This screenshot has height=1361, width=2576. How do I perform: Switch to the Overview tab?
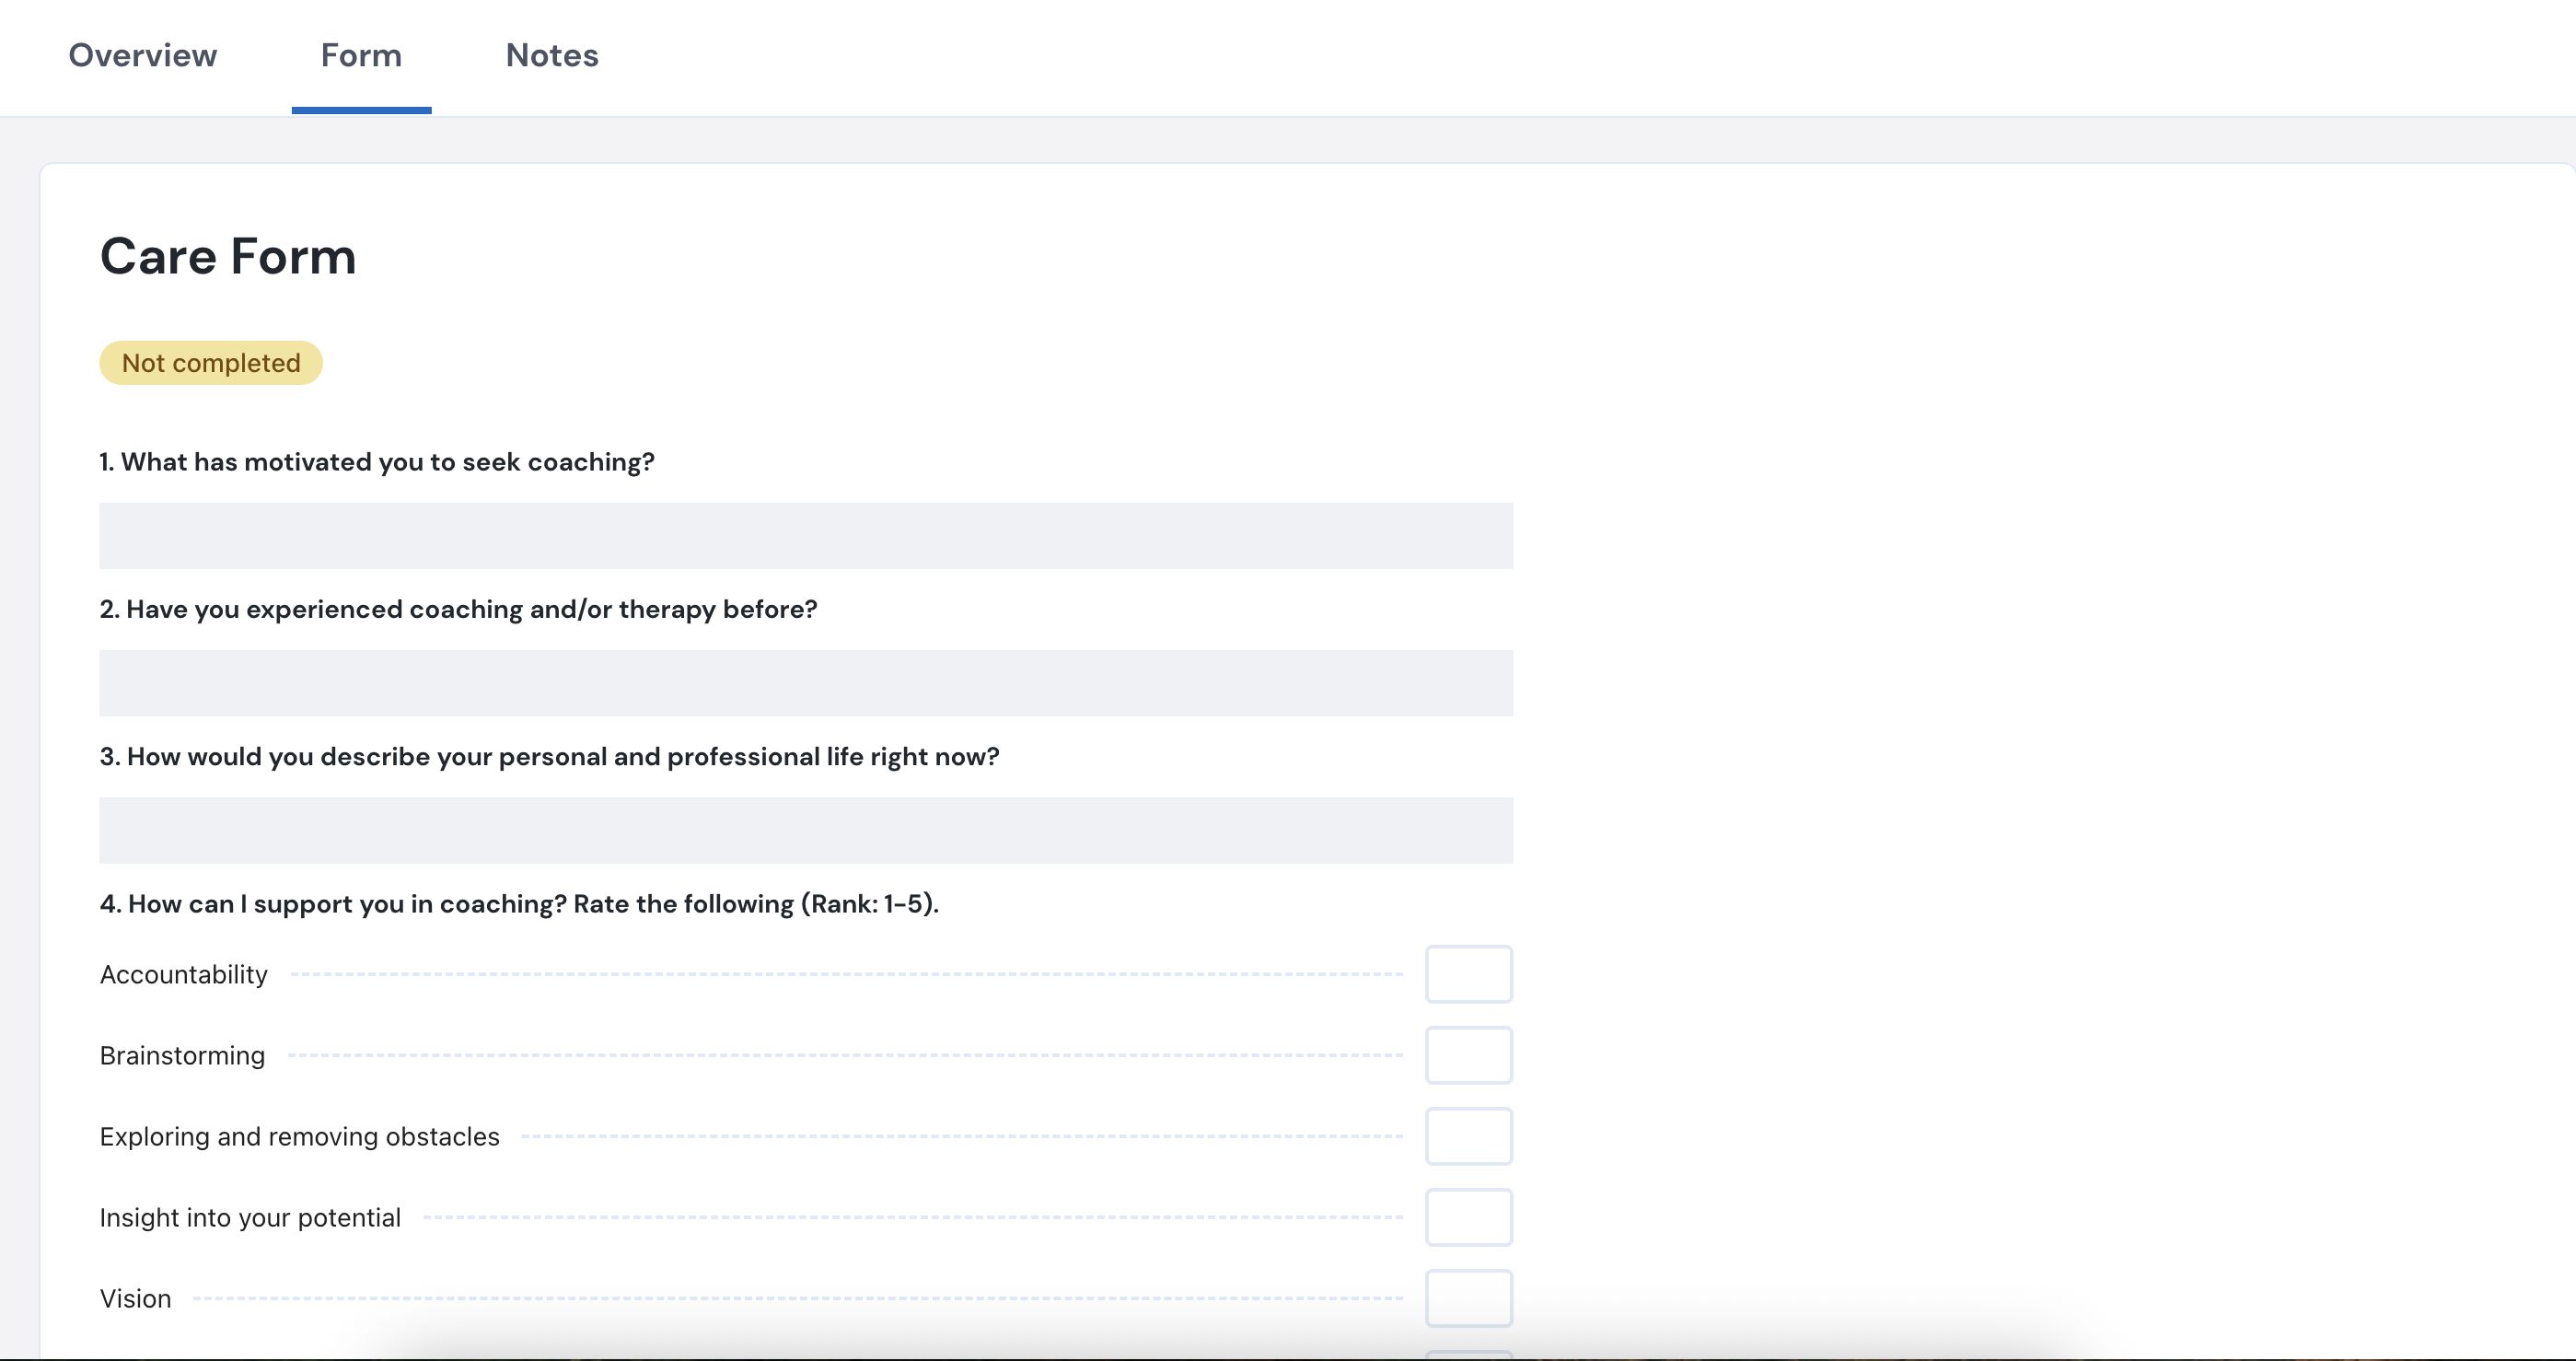[x=142, y=55]
